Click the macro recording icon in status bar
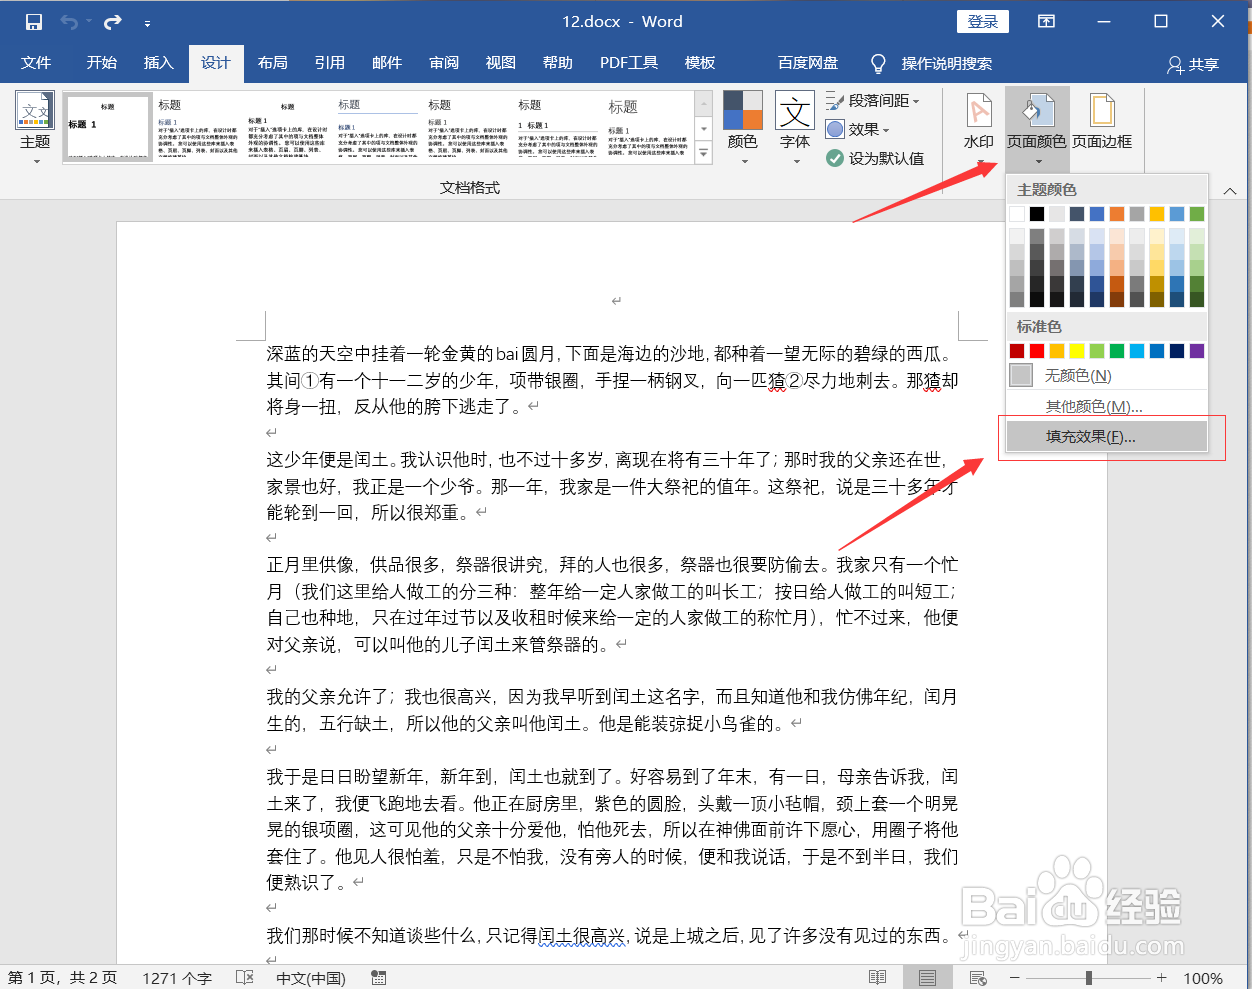The image size is (1252, 989). (379, 977)
